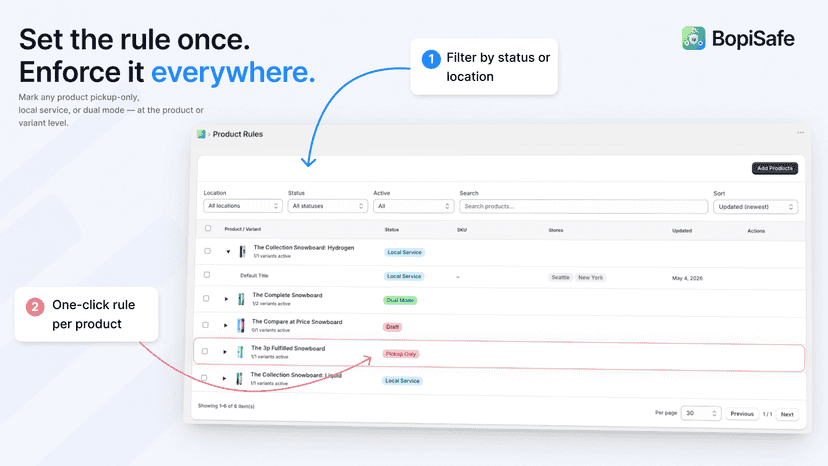Screen dimensions: 828x466
Task: Open the Per page dropdown showing 30
Action: (x=700, y=413)
